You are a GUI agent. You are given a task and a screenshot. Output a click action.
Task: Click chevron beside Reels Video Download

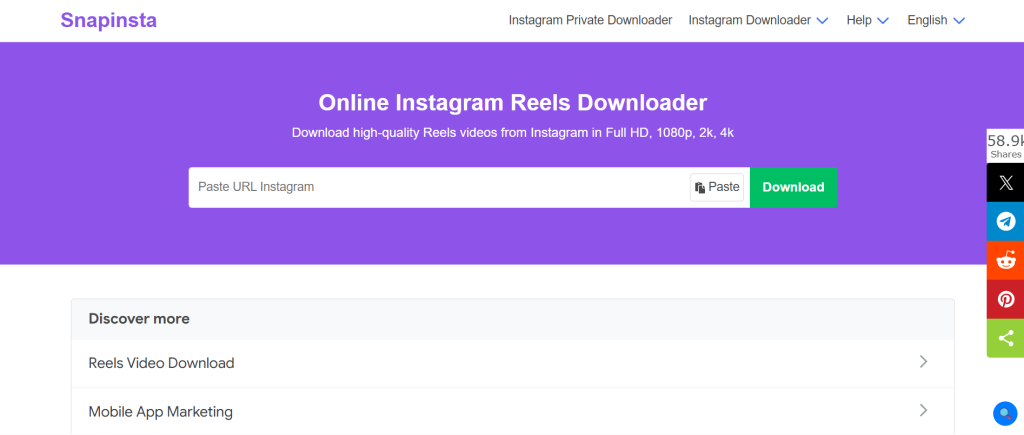click(x=923, y=362)
